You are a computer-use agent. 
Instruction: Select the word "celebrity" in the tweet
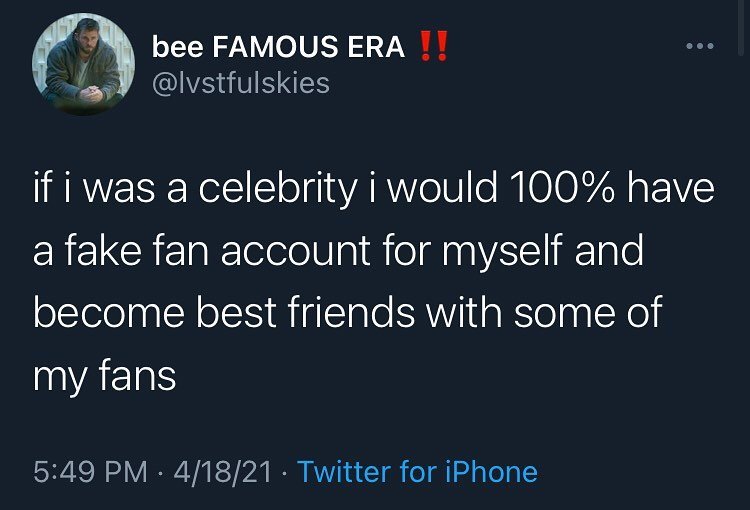click(265, 189)
